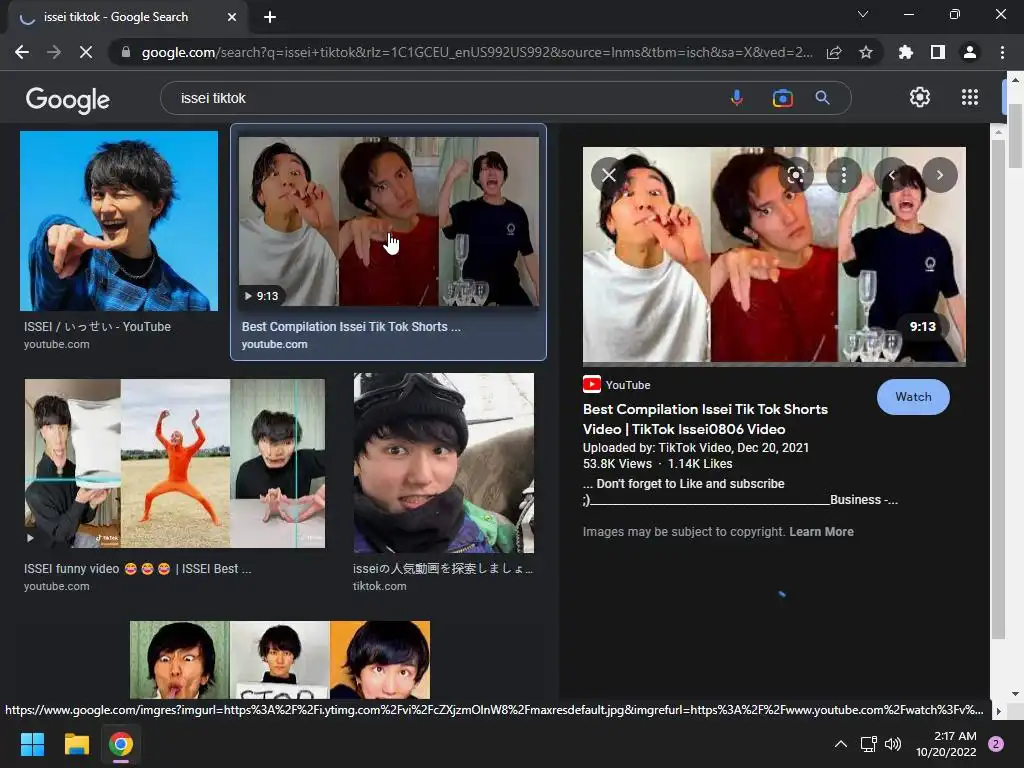Open the share this page icon
Screen dimensions: 1024x768
[834, 52]
